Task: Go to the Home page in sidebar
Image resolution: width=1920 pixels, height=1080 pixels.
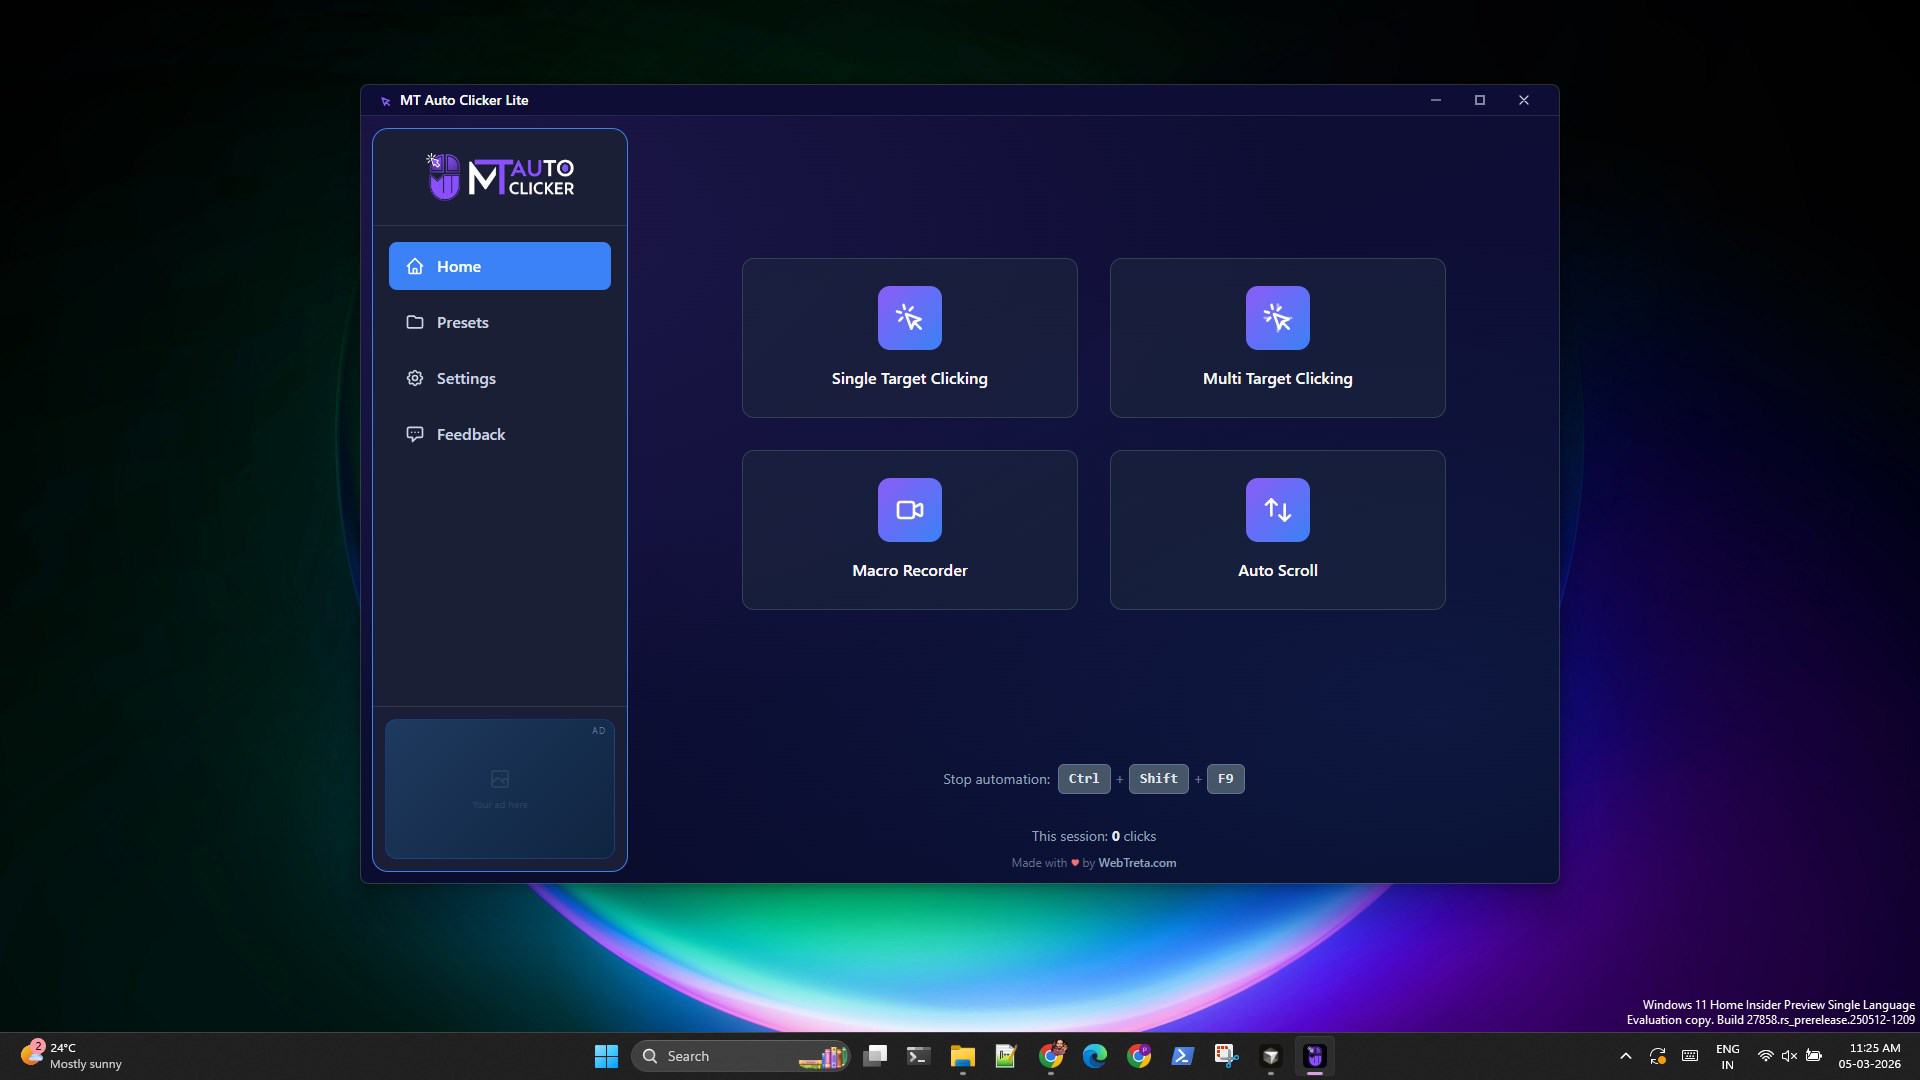Action: point(499,266)
